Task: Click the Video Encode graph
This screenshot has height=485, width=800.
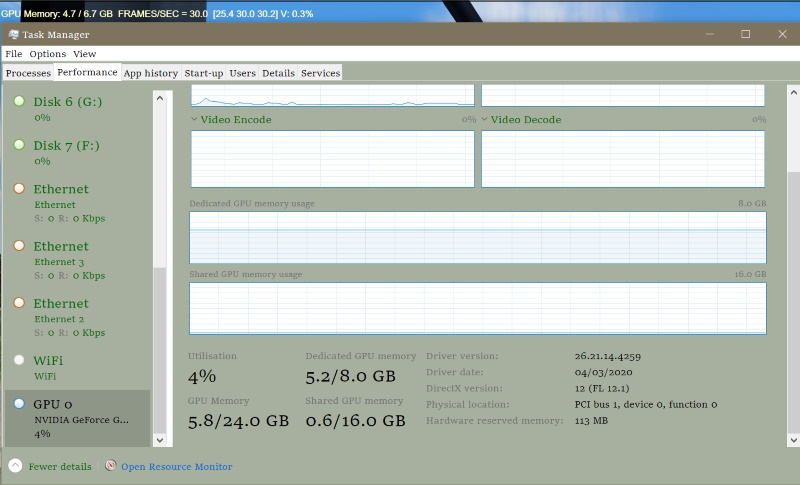Action: point(333,159)
